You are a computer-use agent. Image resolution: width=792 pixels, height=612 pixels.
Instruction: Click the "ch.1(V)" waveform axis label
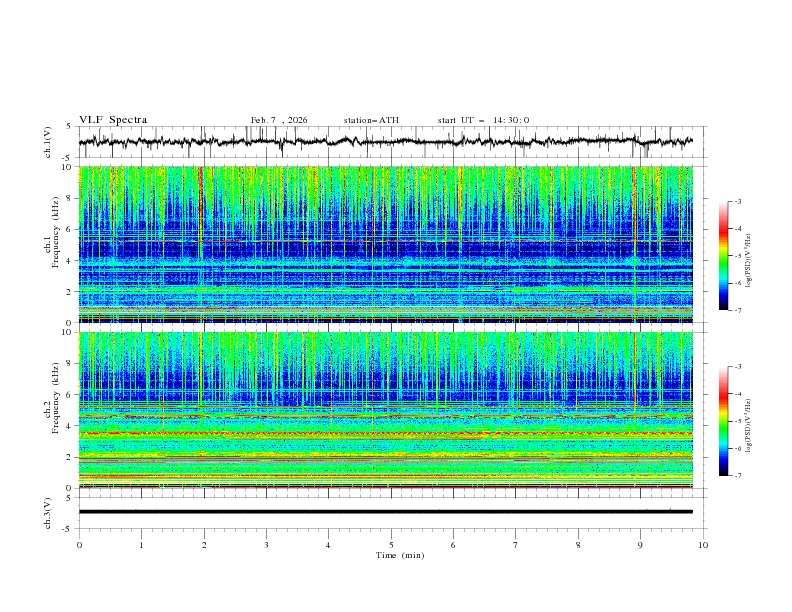(x=48, y=142)
